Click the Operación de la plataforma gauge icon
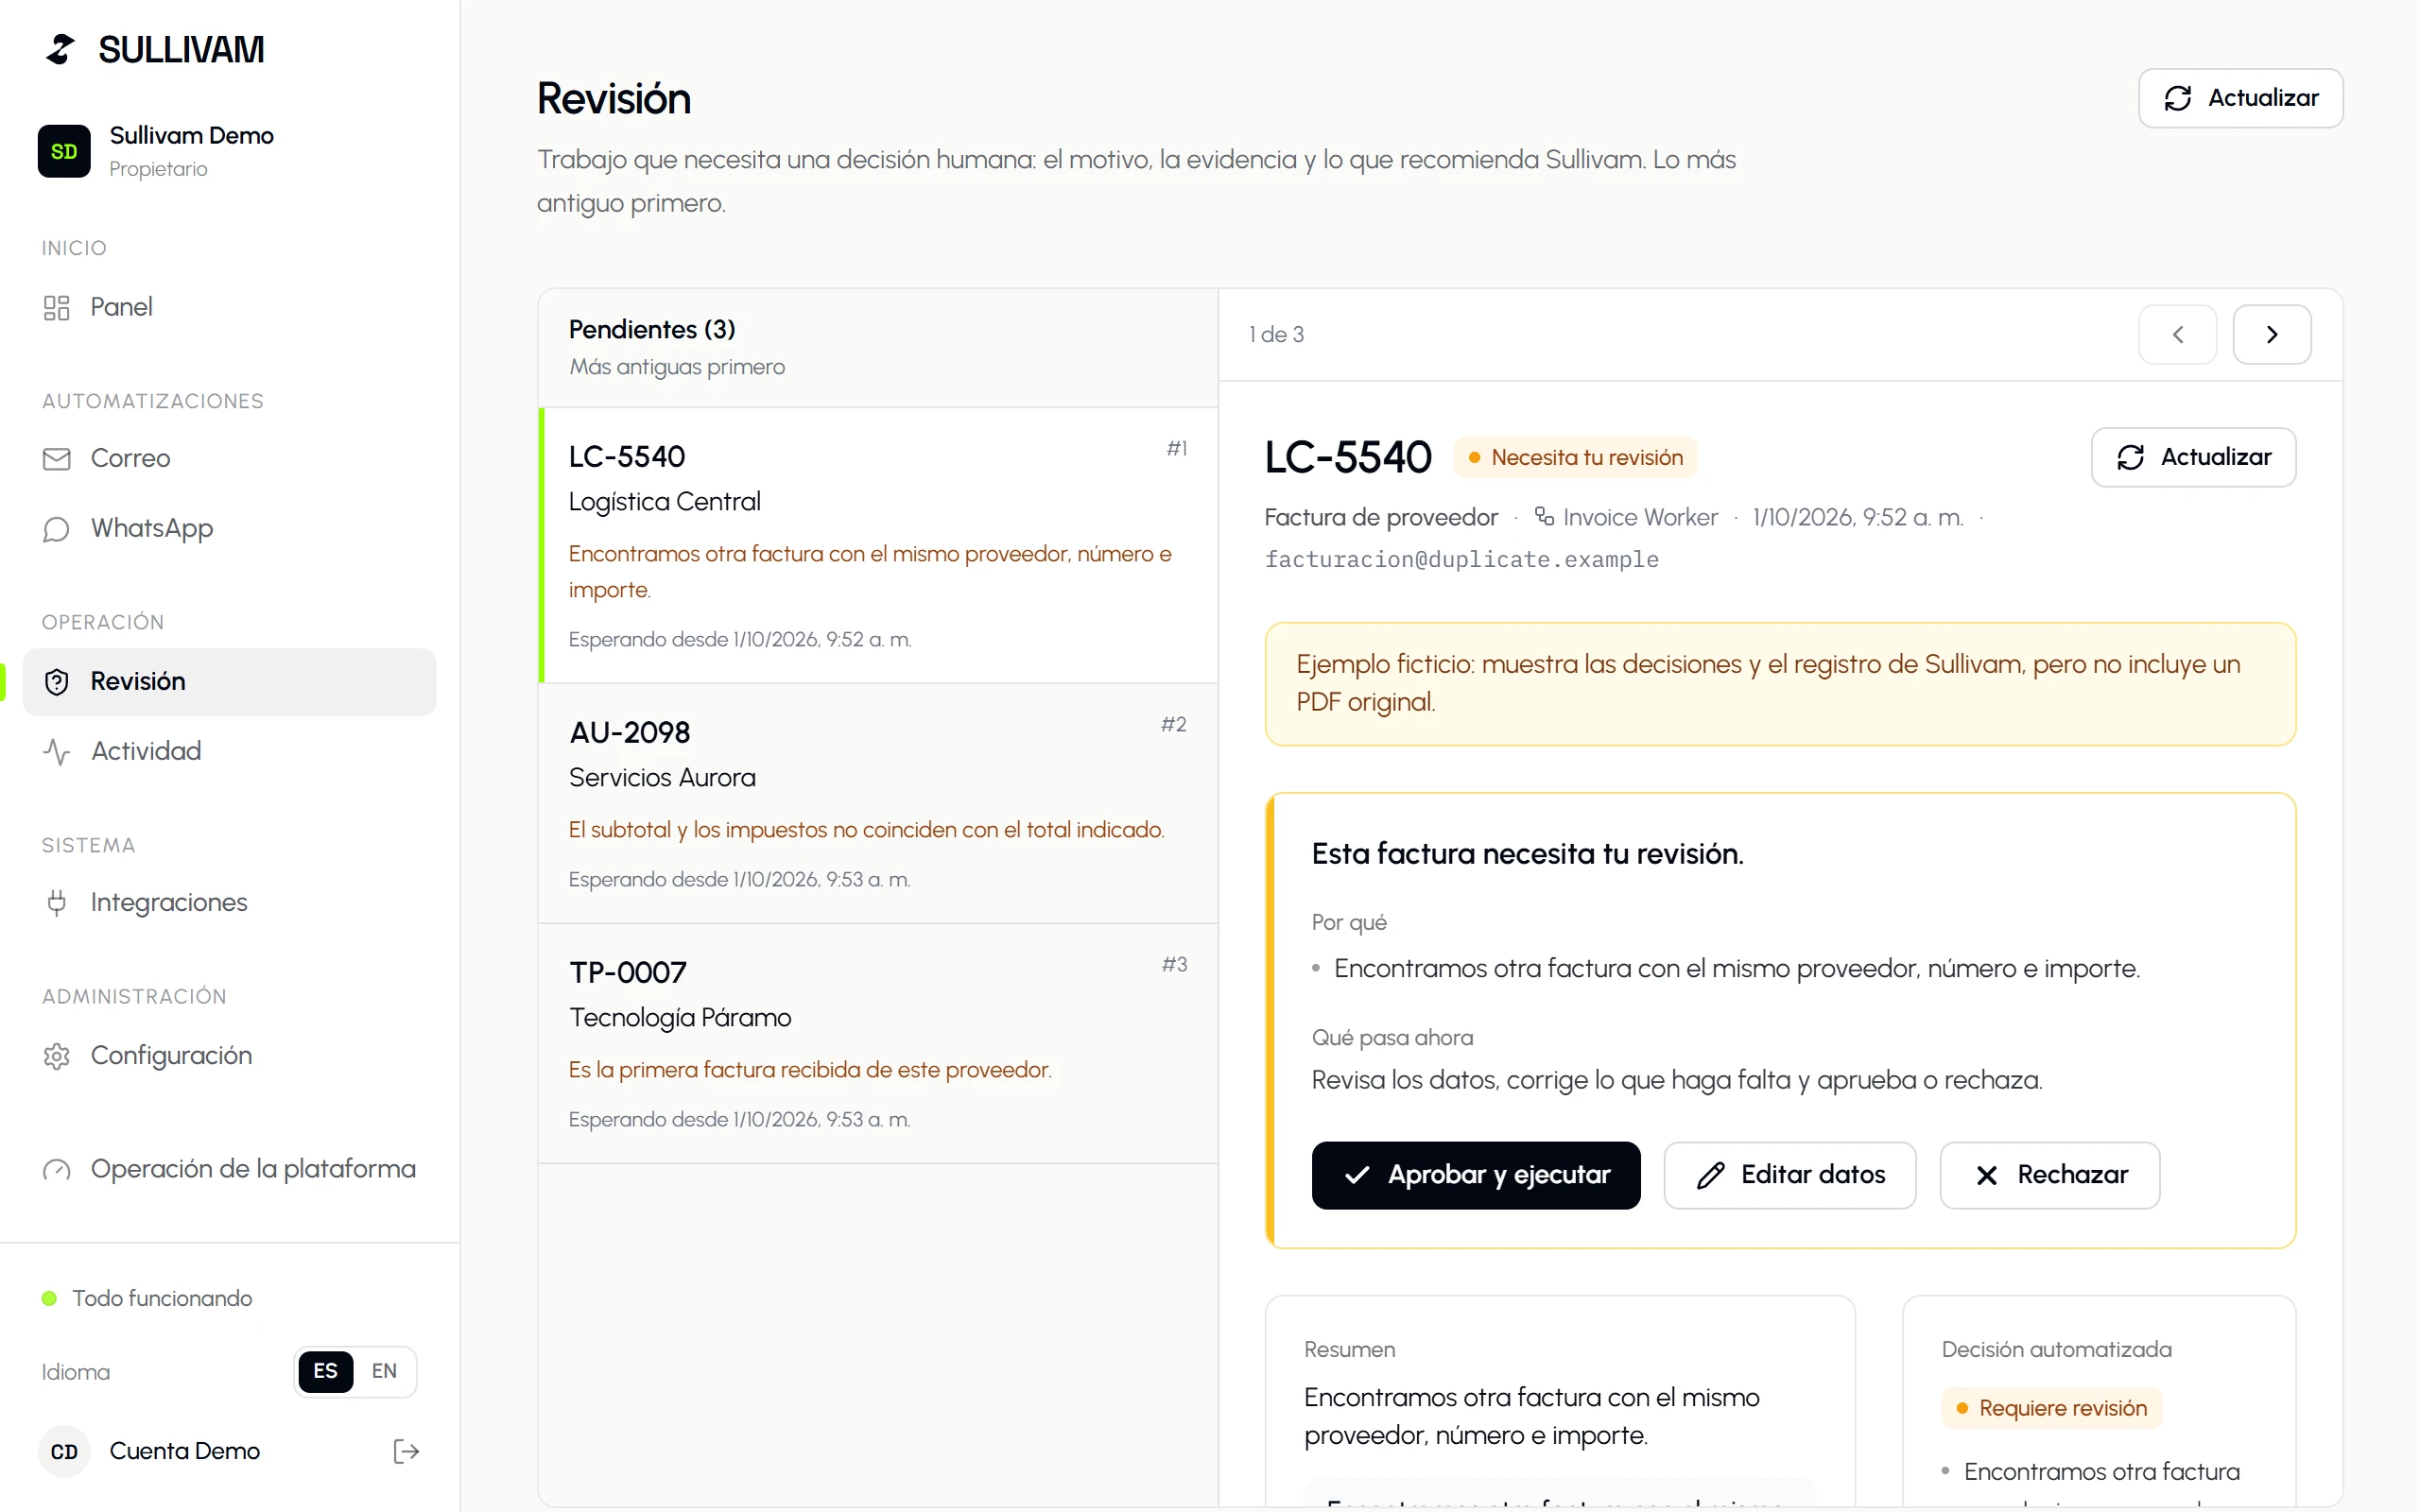2420x1512 pixels. pyautogui.click(x=57, y=1169)
